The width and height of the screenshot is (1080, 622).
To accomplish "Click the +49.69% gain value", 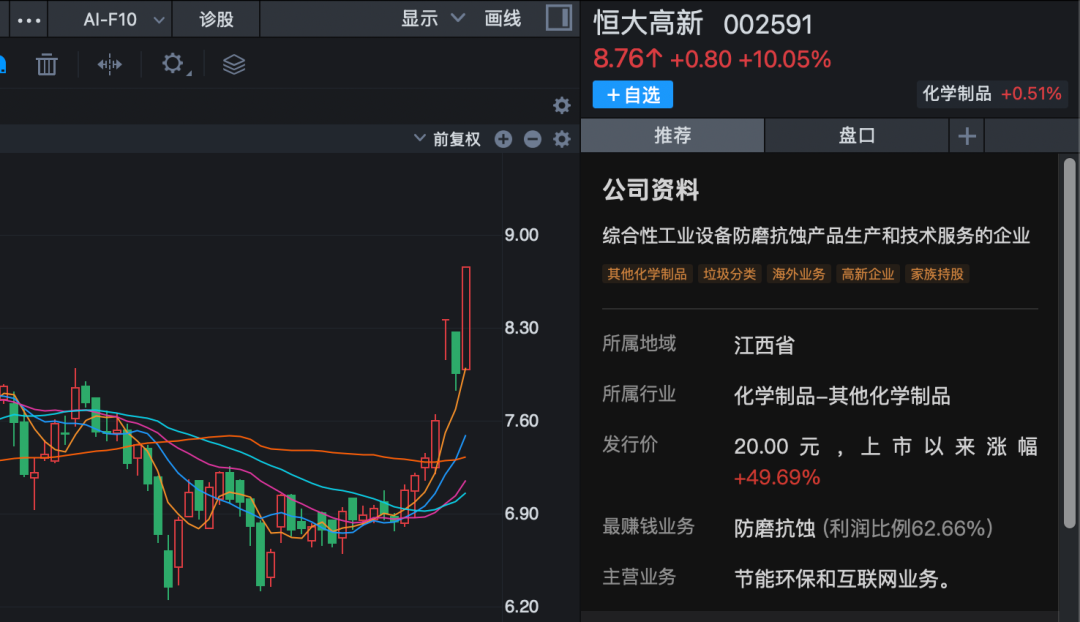I will [x=777, y=477].
